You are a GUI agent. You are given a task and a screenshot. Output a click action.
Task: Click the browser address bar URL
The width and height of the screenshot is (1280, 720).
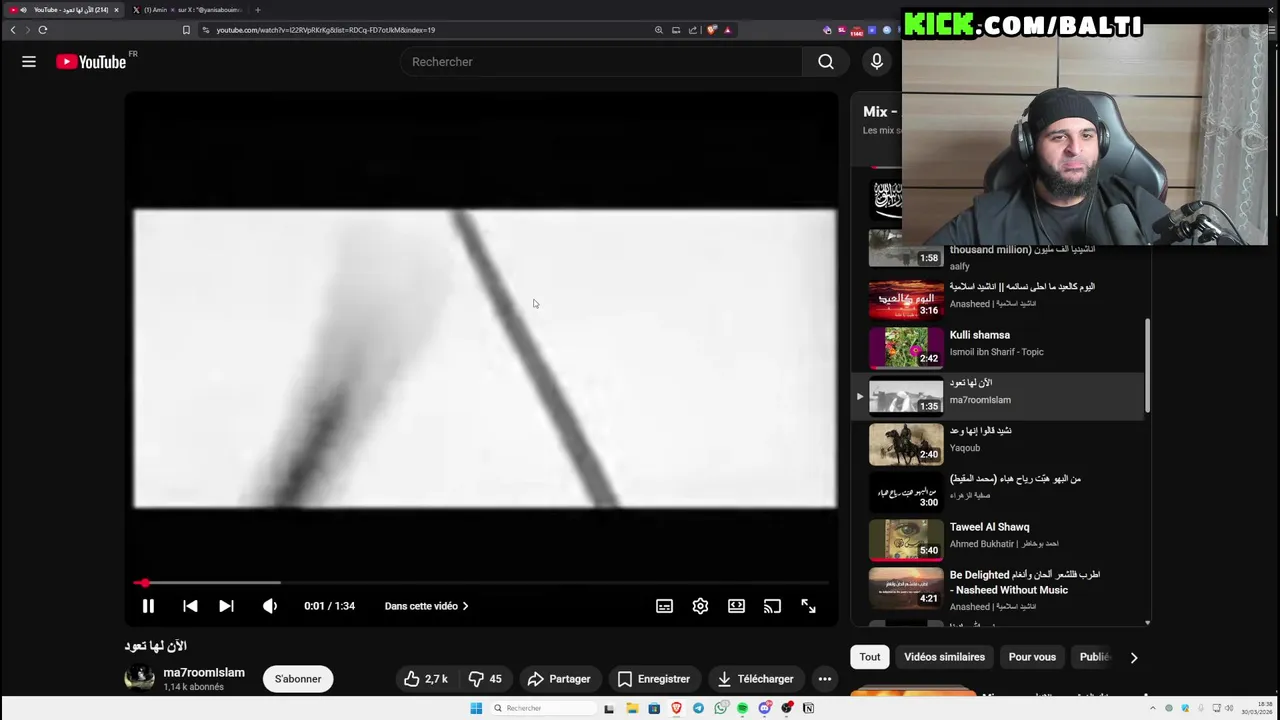326,30
